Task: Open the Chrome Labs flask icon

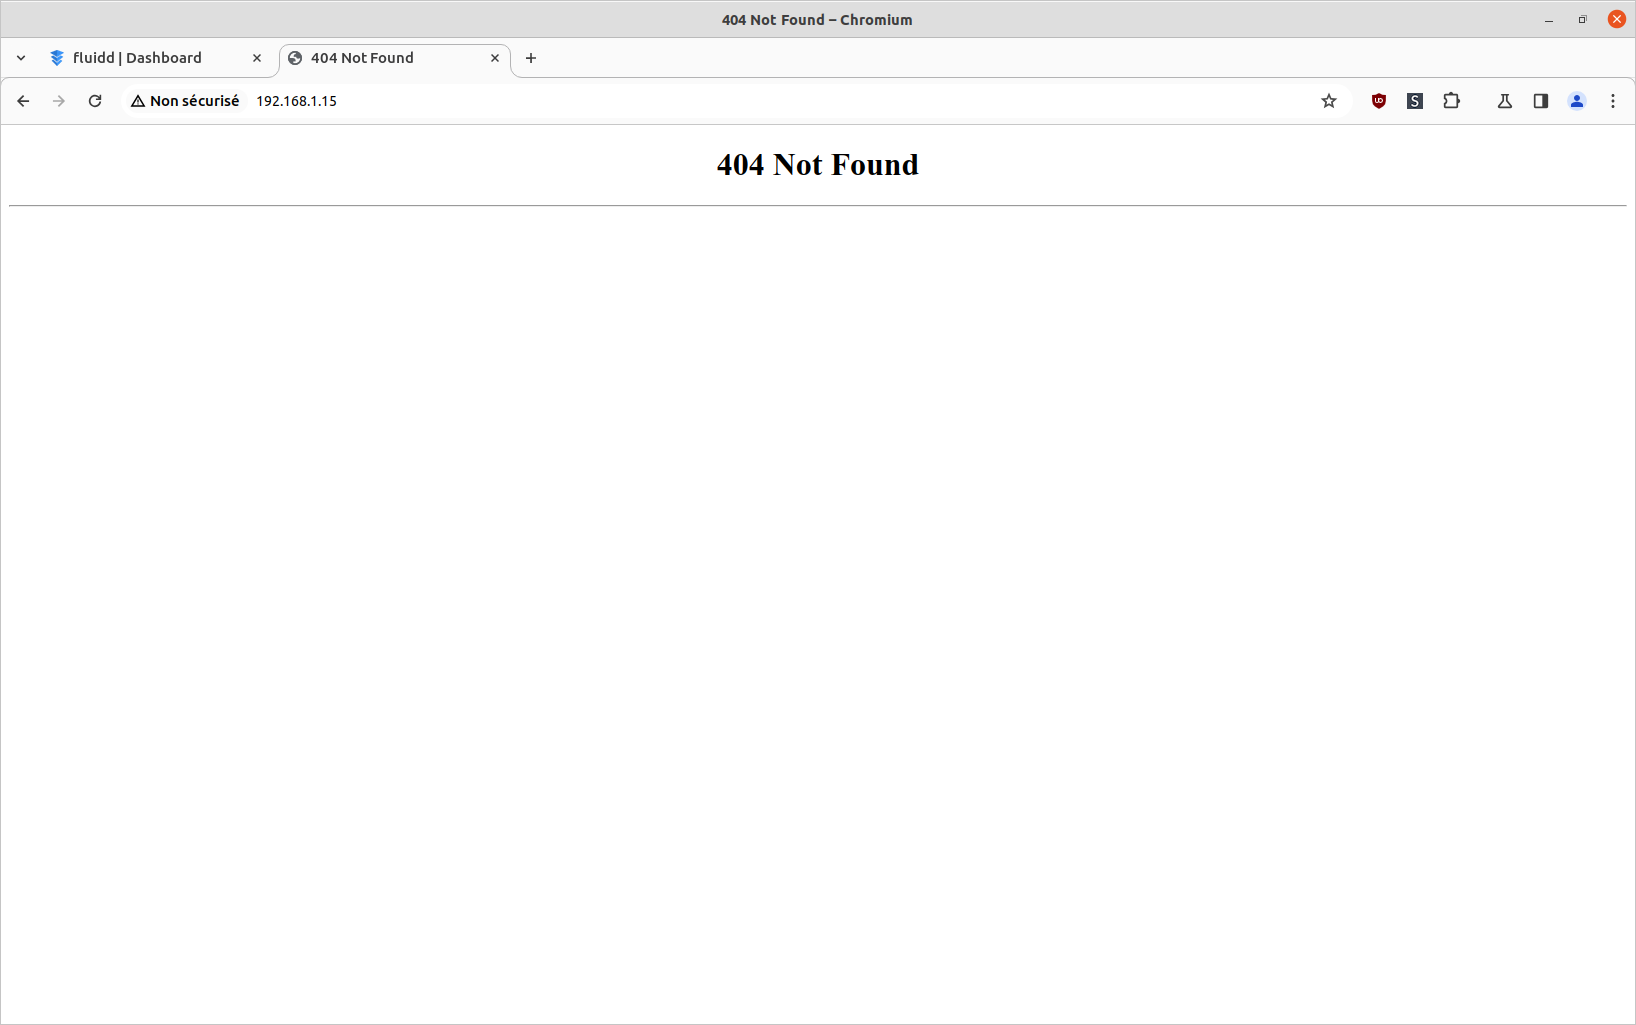Action: (x=1505, y=101)
